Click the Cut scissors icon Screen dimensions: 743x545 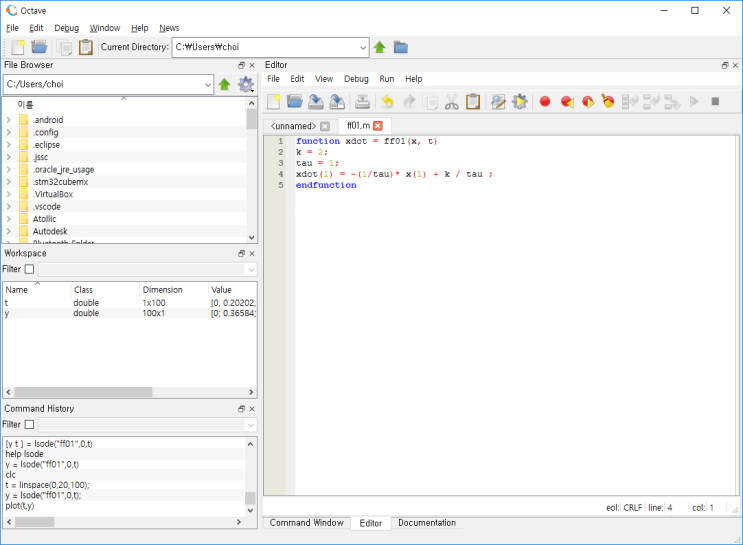(452, 101)
